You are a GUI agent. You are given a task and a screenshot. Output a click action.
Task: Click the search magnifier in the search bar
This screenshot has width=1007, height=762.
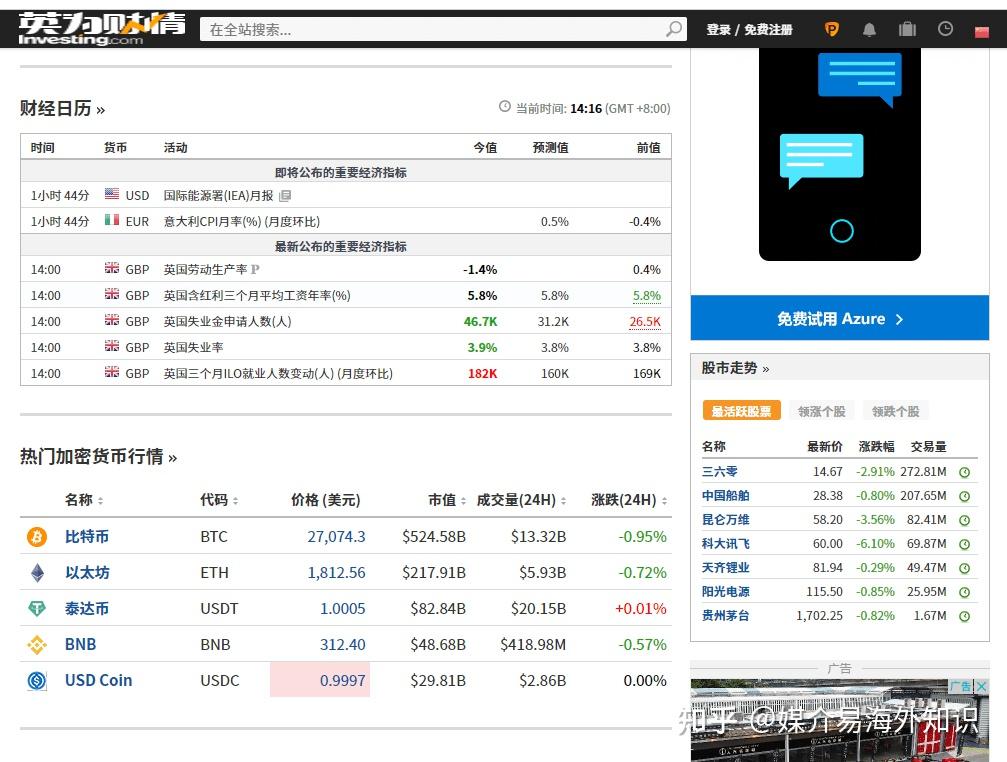pos(675,29)
